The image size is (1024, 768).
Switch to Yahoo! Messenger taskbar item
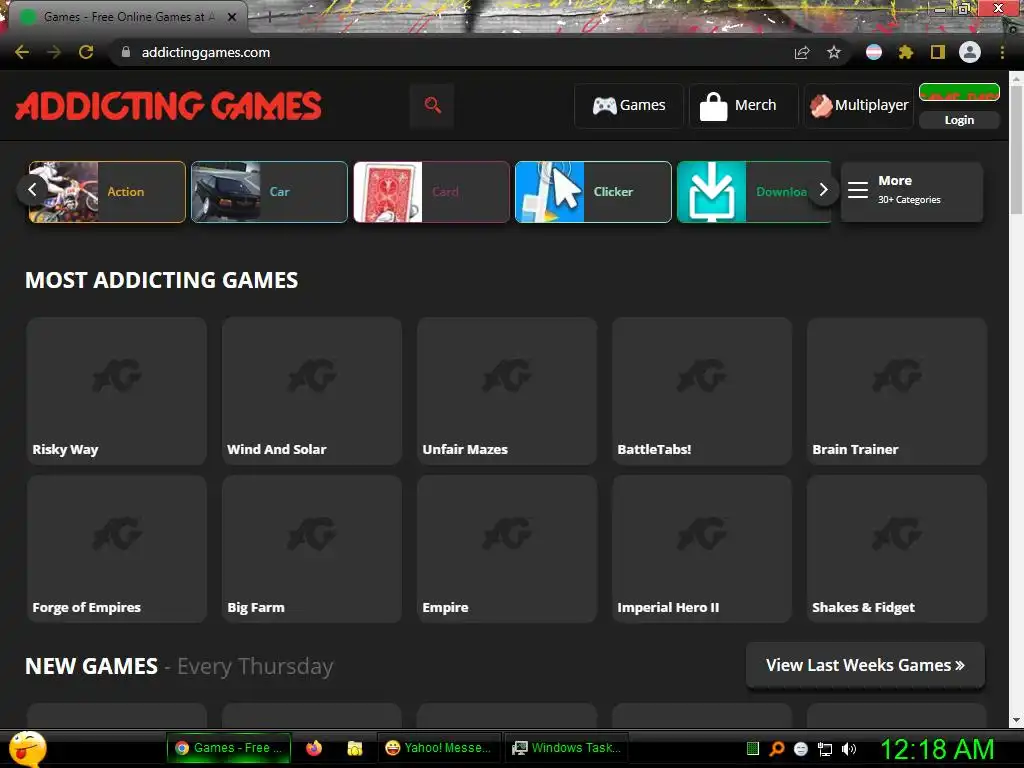click(439, 748)
